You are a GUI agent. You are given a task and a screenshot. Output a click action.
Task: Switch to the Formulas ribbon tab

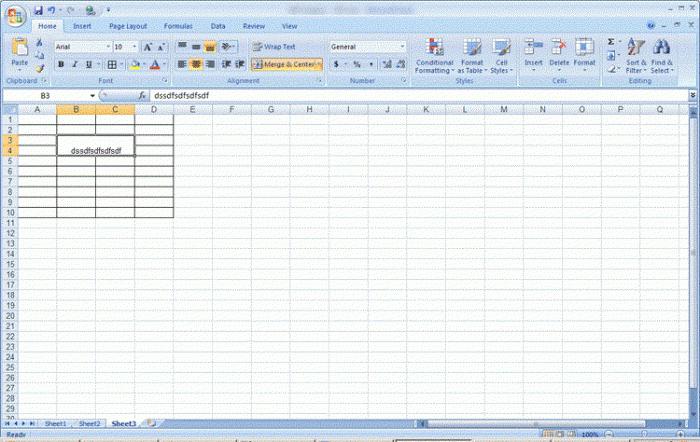178,26
